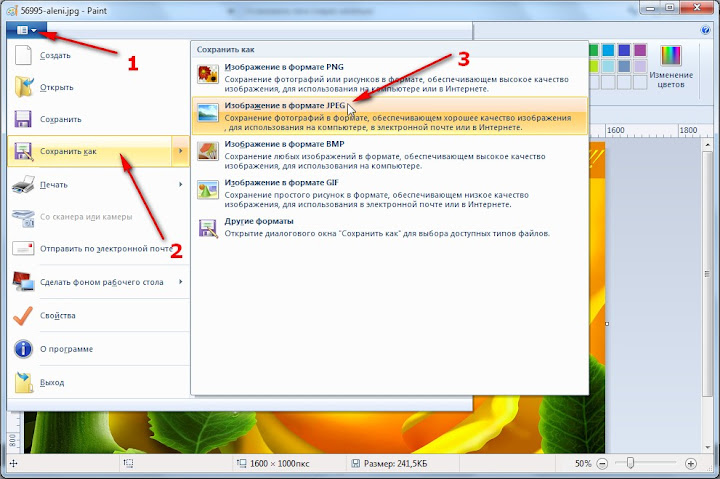Click the Сохранить floppy disk icon
This screenshot has width=720, height=479.
click(x=22, y=119)
